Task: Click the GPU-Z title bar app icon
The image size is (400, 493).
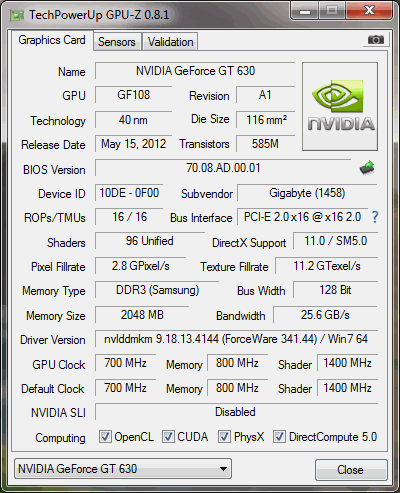Action: coord(17,15)
